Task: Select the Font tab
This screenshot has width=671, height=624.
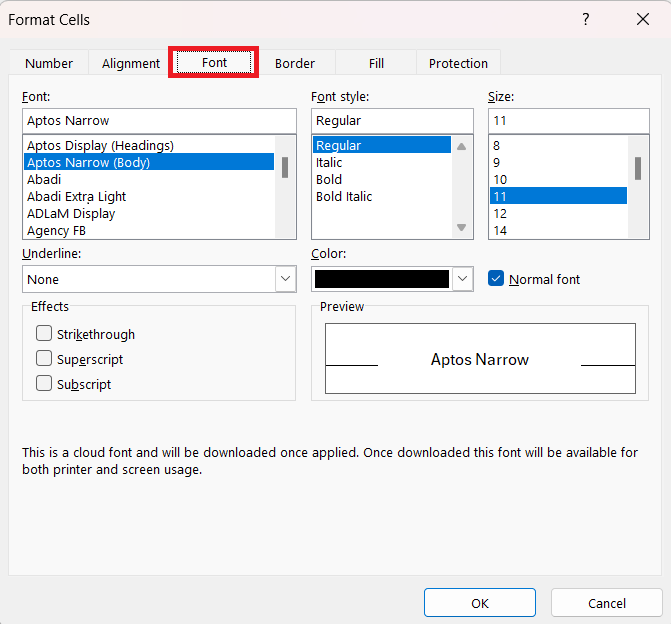Action: (214, 62)
